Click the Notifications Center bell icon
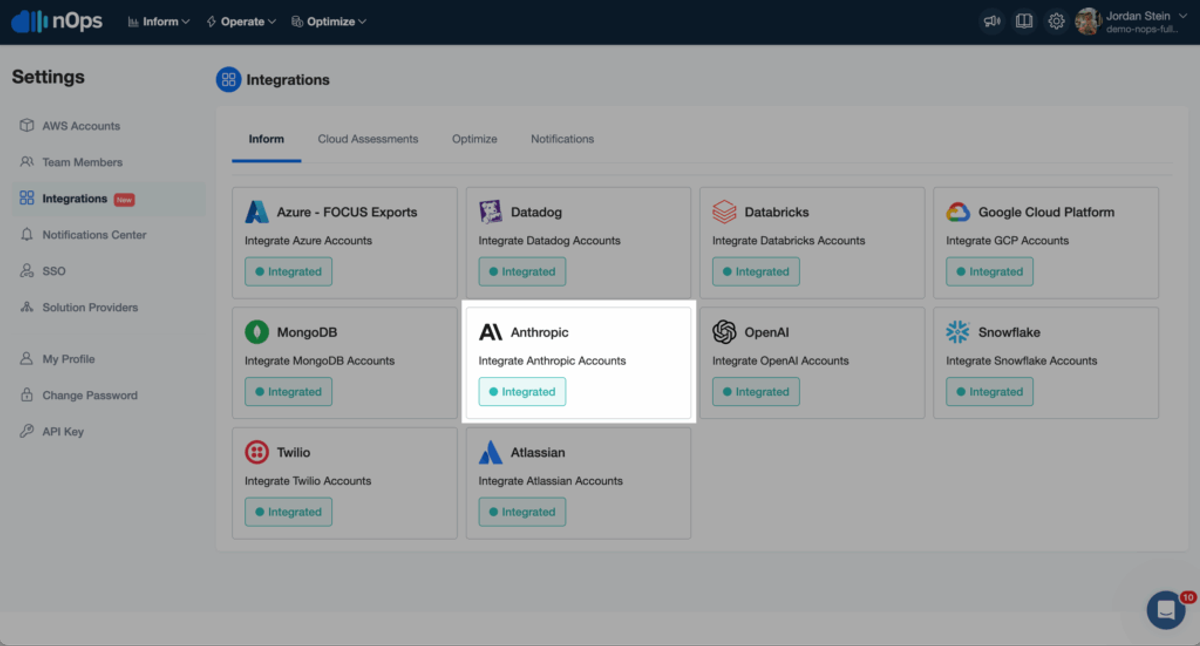Viewport: 1200px width, 646px height. point(27,235)
